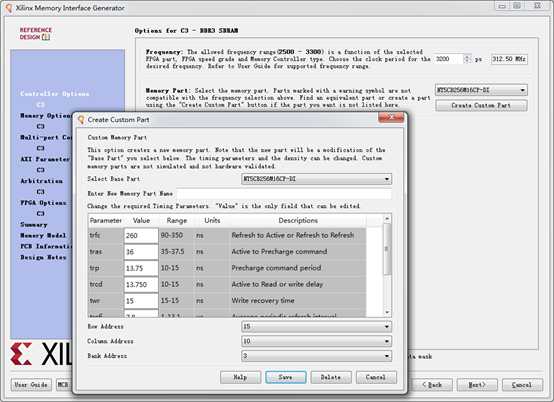This screenshot has height=402, width=554.
Task: Click the clock period spinner in main window
Action: 467,59
